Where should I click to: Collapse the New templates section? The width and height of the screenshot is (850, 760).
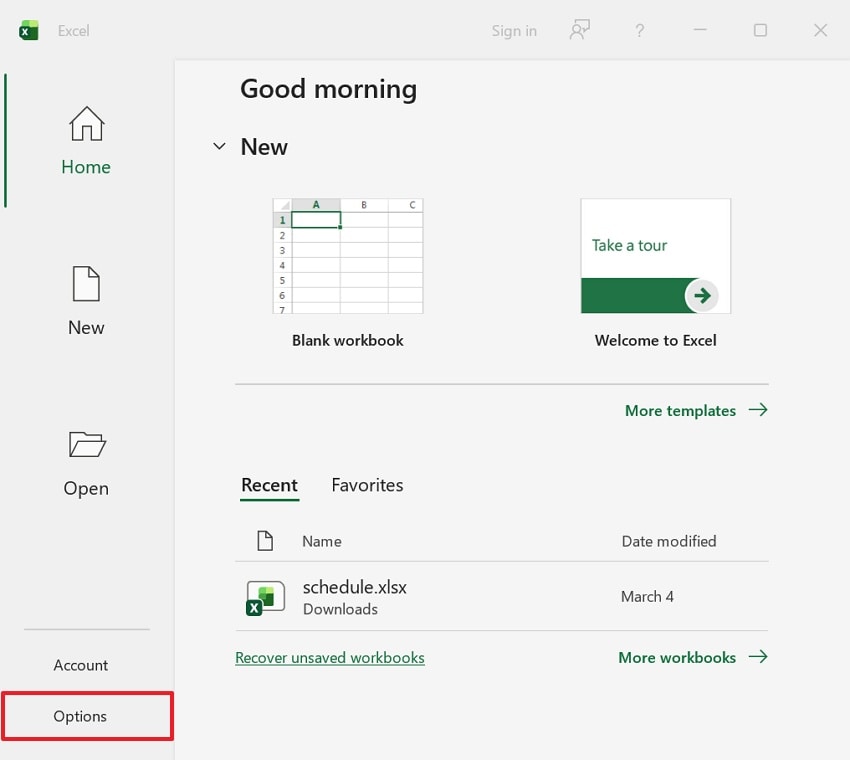(219, 146)
